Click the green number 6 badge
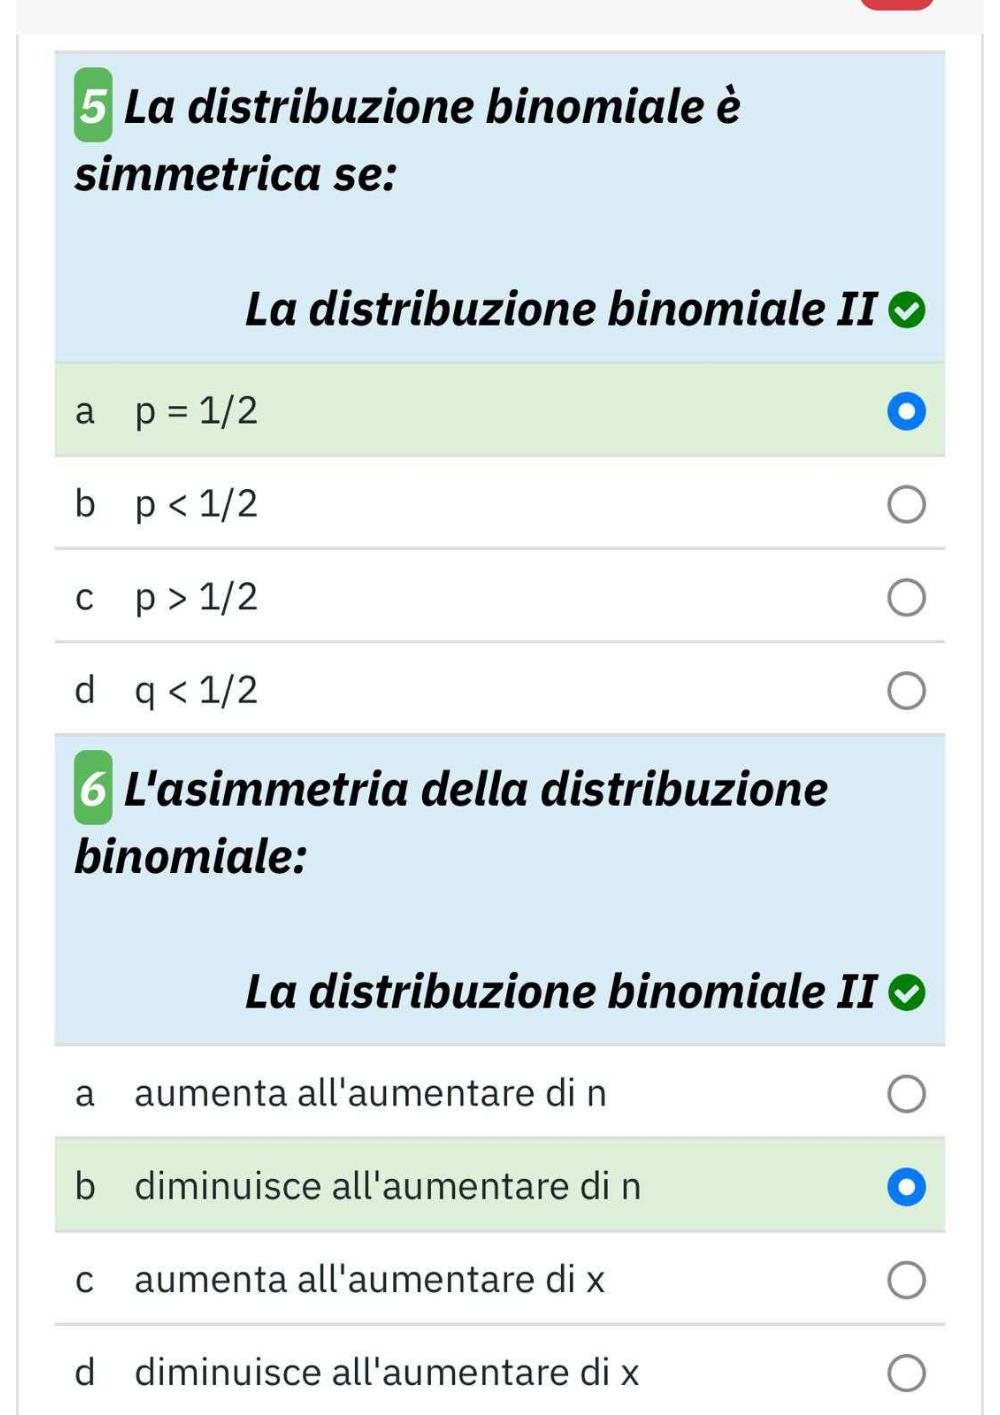Viewport: 1000px width, 1415px height. pyautogui.click(x=93, y=788)
